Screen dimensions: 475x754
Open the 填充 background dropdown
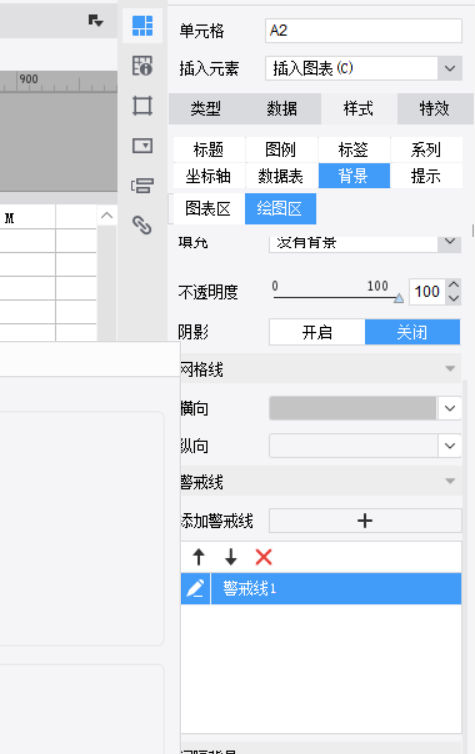(x=450, y=243)
